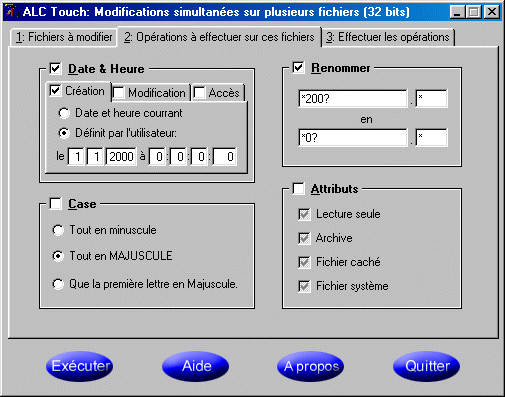This screenshot has width=505, height=397.
Task: Toggle the Fichier caché checkbox
Action: coord(304,262)
